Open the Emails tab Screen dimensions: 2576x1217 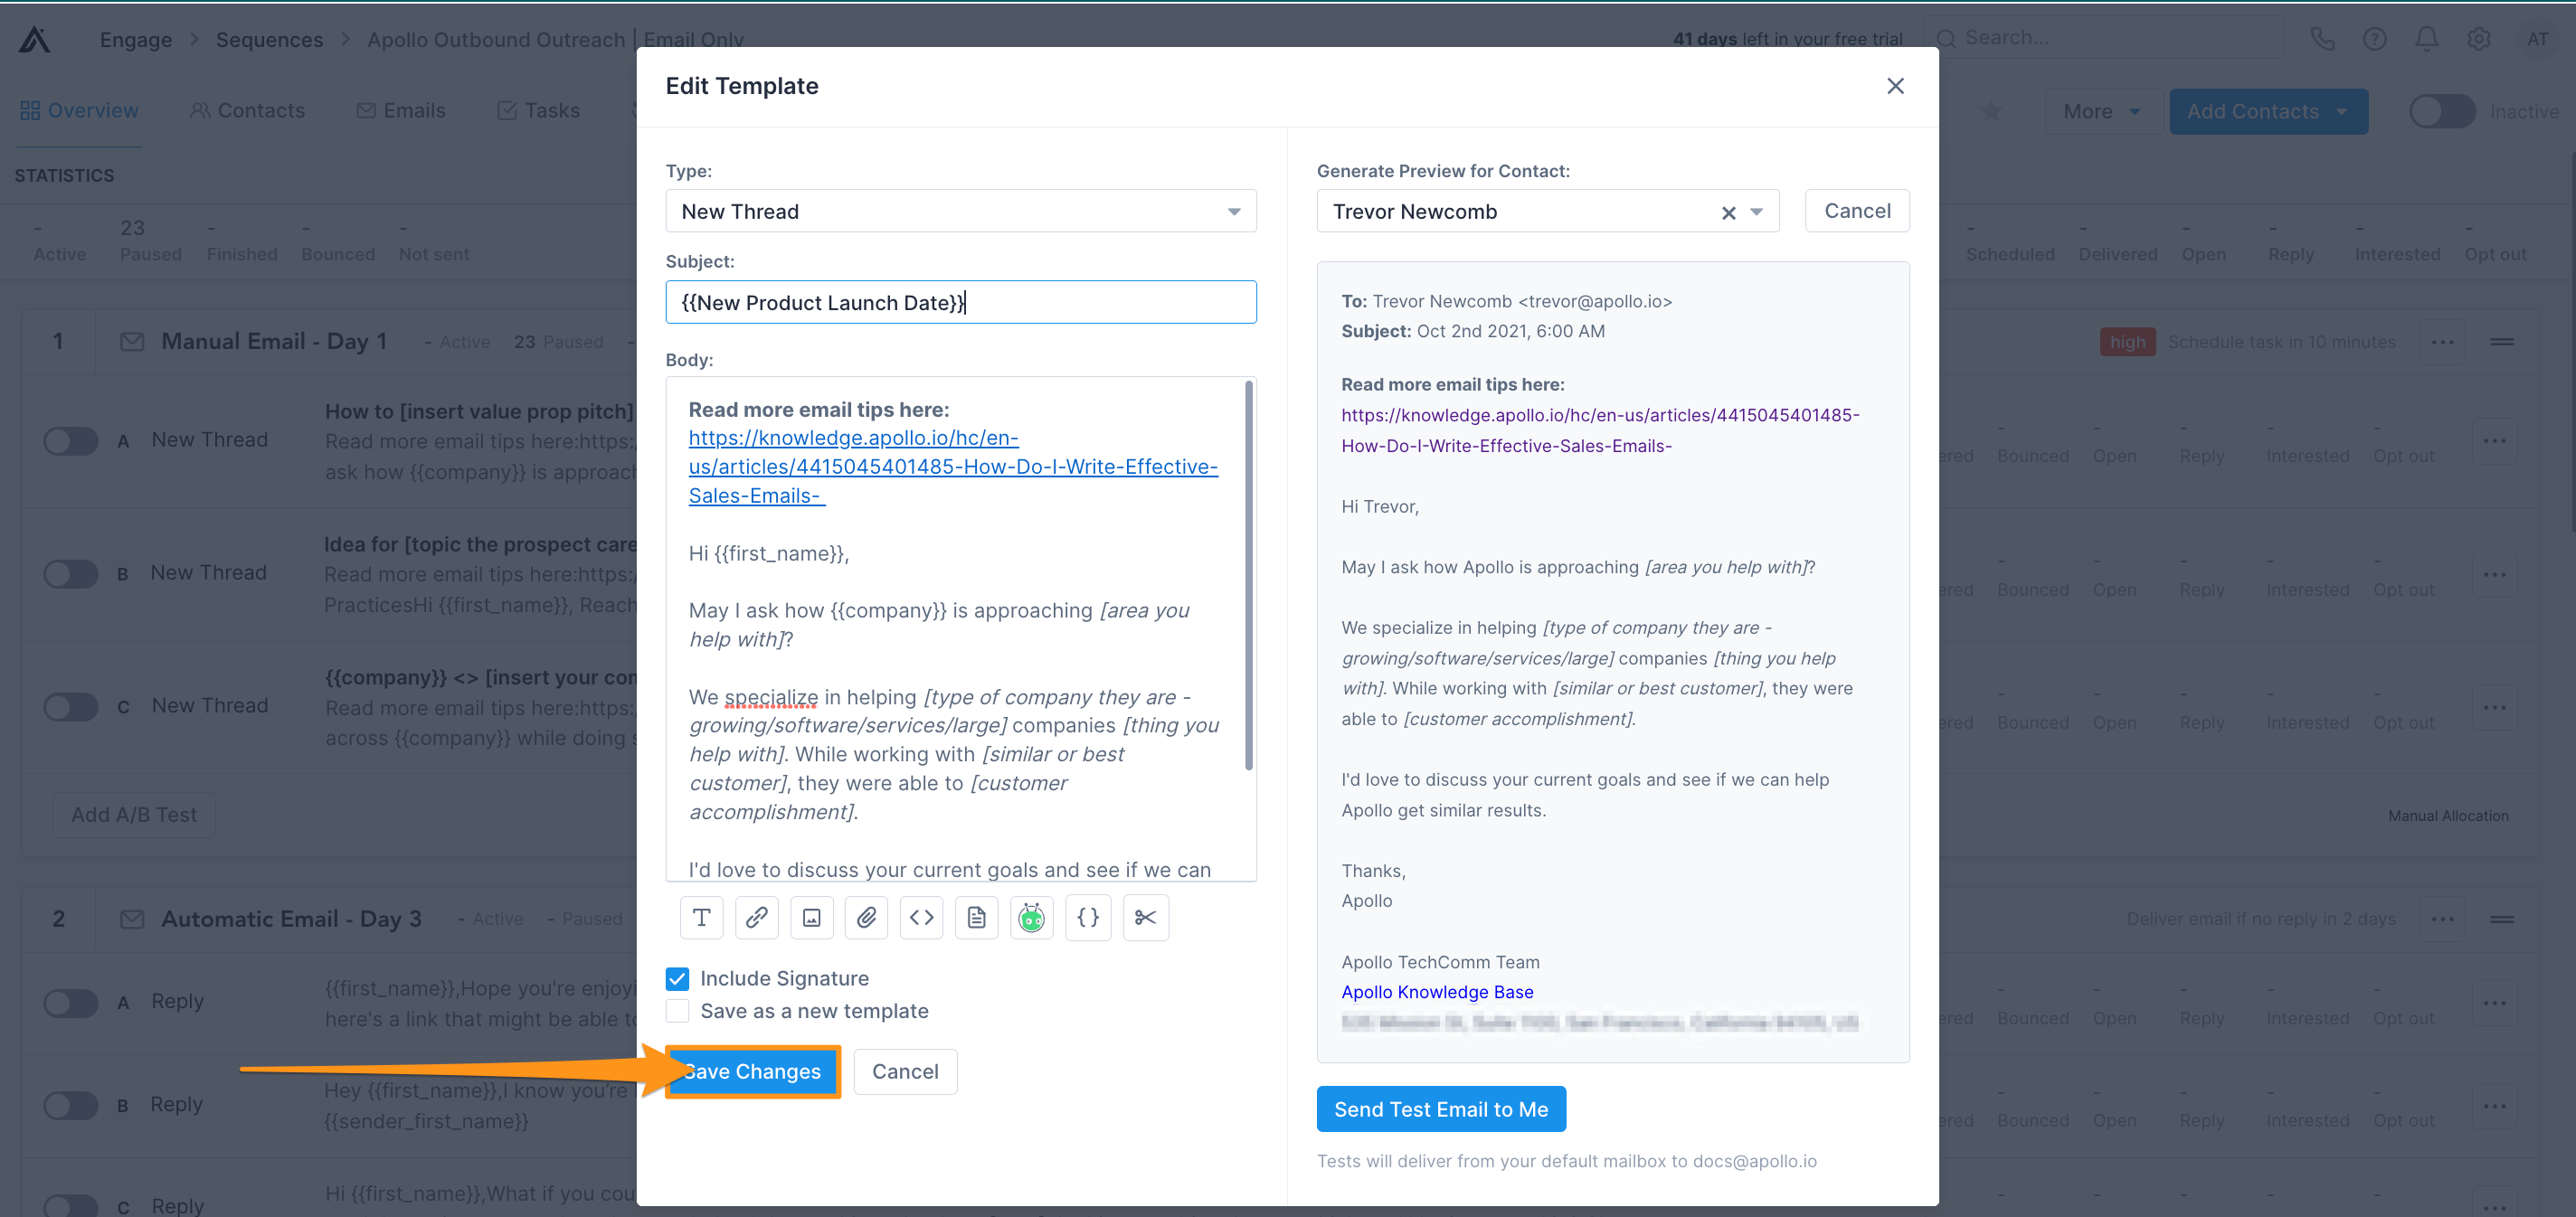point(401,110)
